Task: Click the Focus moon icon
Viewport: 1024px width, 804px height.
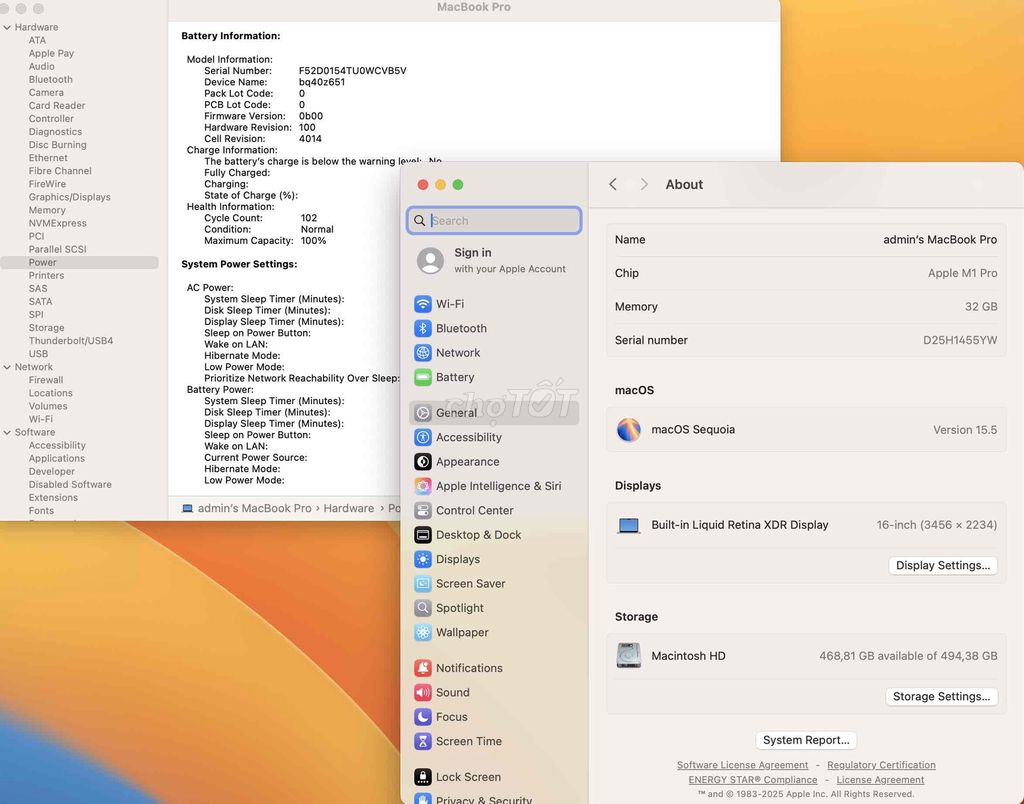Action: point(423,717)
